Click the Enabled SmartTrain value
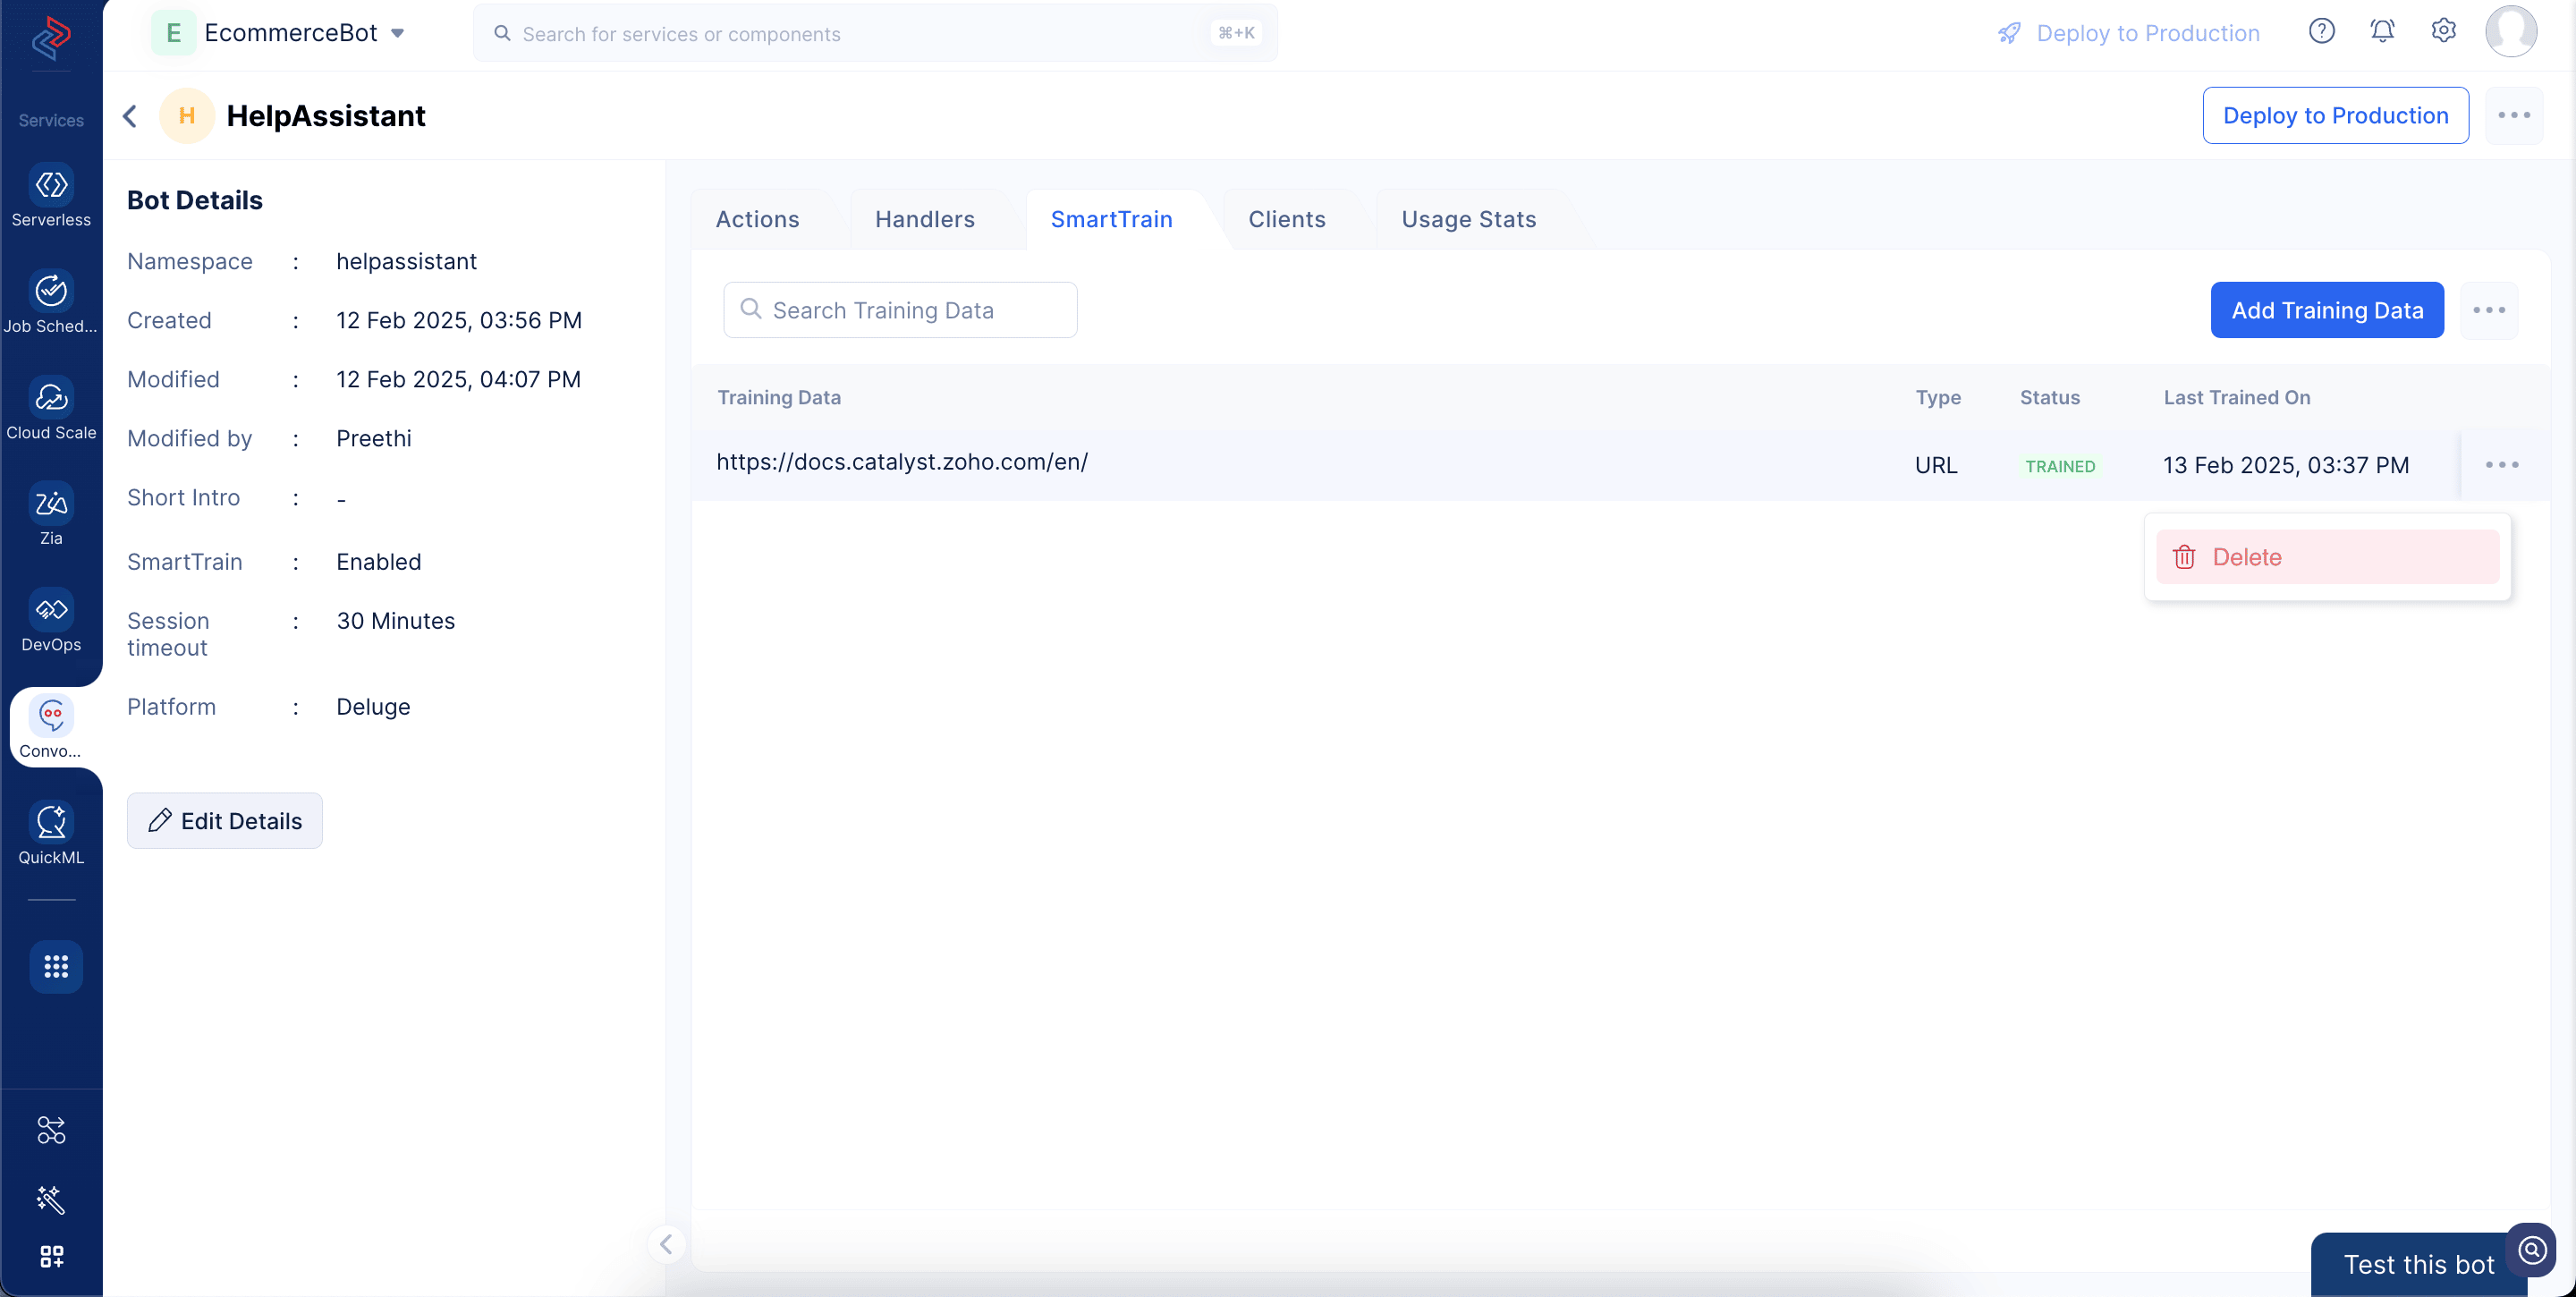The image size is (2576, 1297). click(379, 562)
